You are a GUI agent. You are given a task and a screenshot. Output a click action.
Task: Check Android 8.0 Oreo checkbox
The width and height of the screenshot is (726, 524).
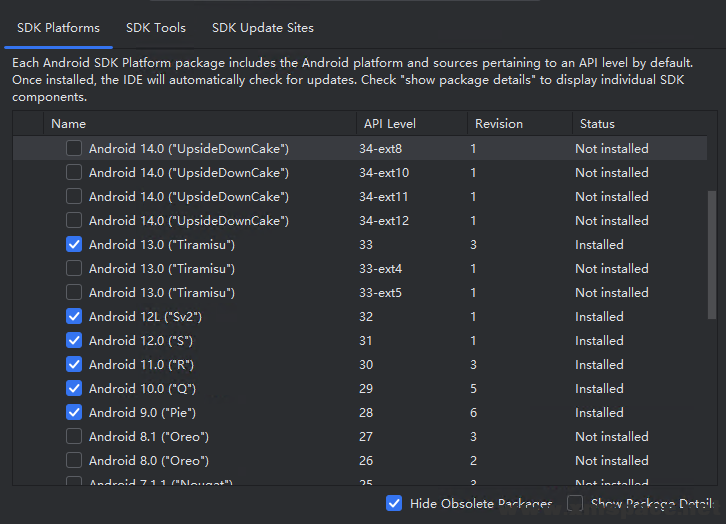(74, 460)
